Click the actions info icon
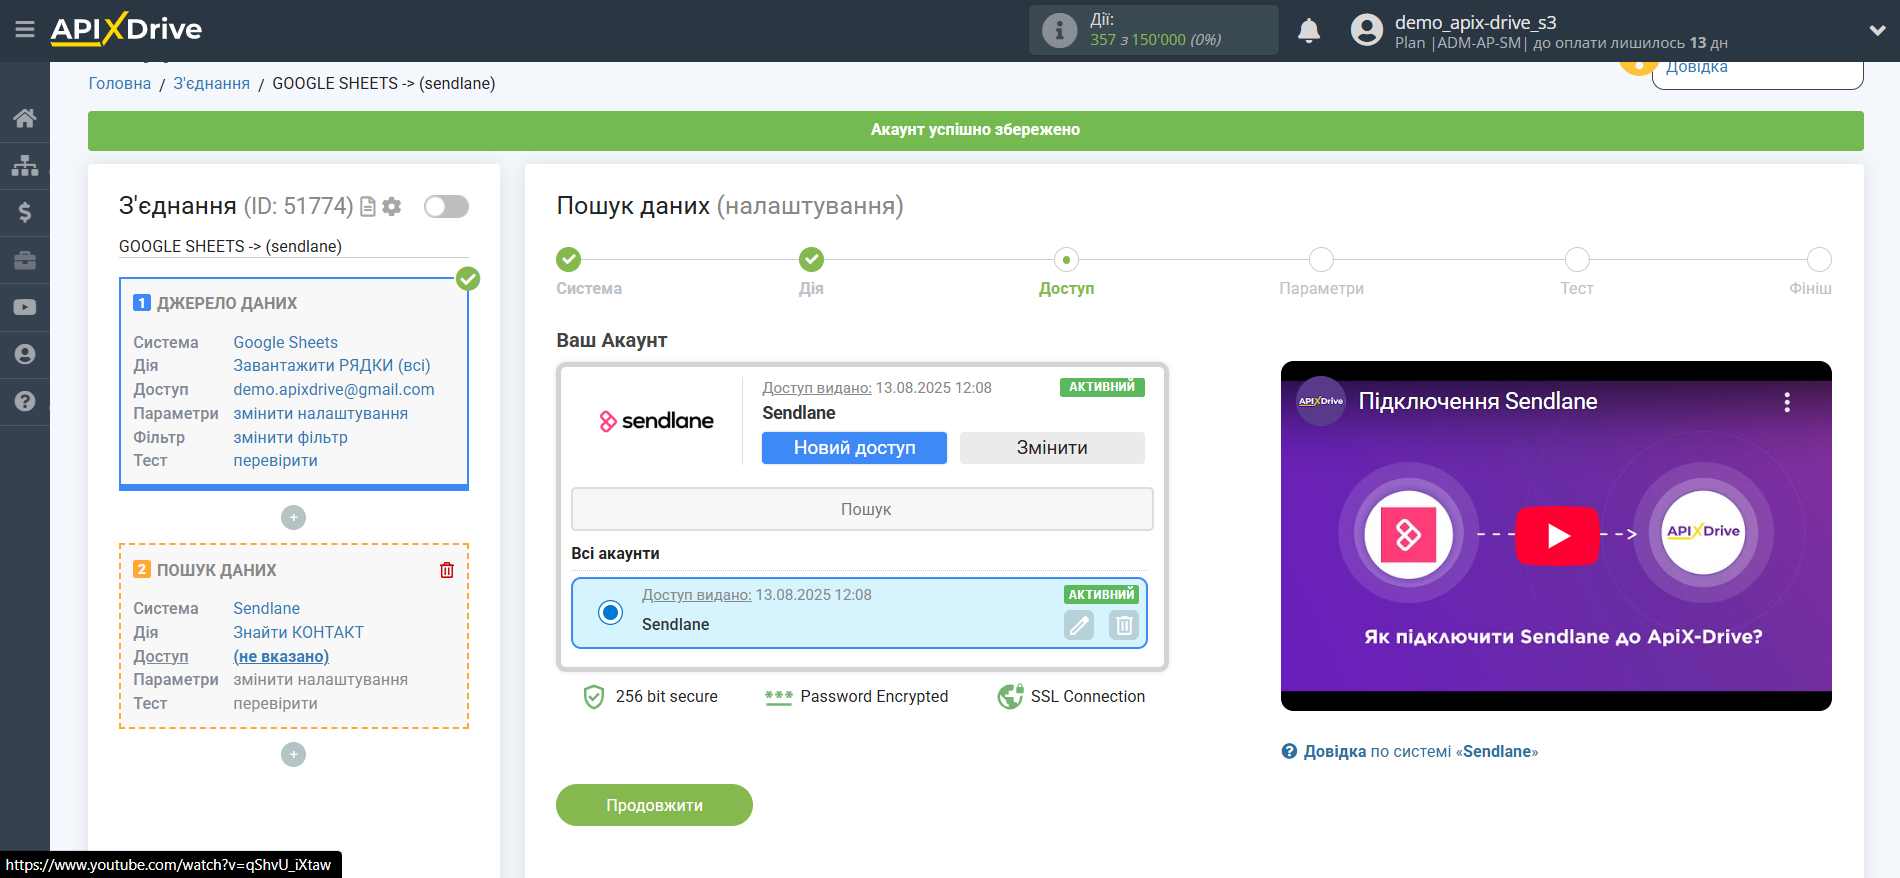 pyautogui.click(x=1060, y=30)
